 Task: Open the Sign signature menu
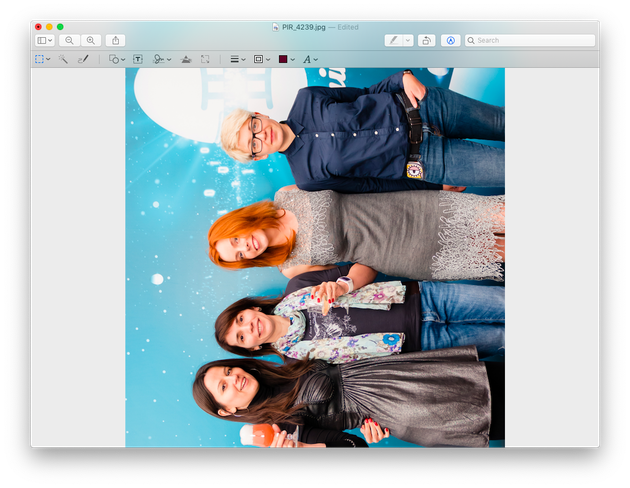point(162,59)
